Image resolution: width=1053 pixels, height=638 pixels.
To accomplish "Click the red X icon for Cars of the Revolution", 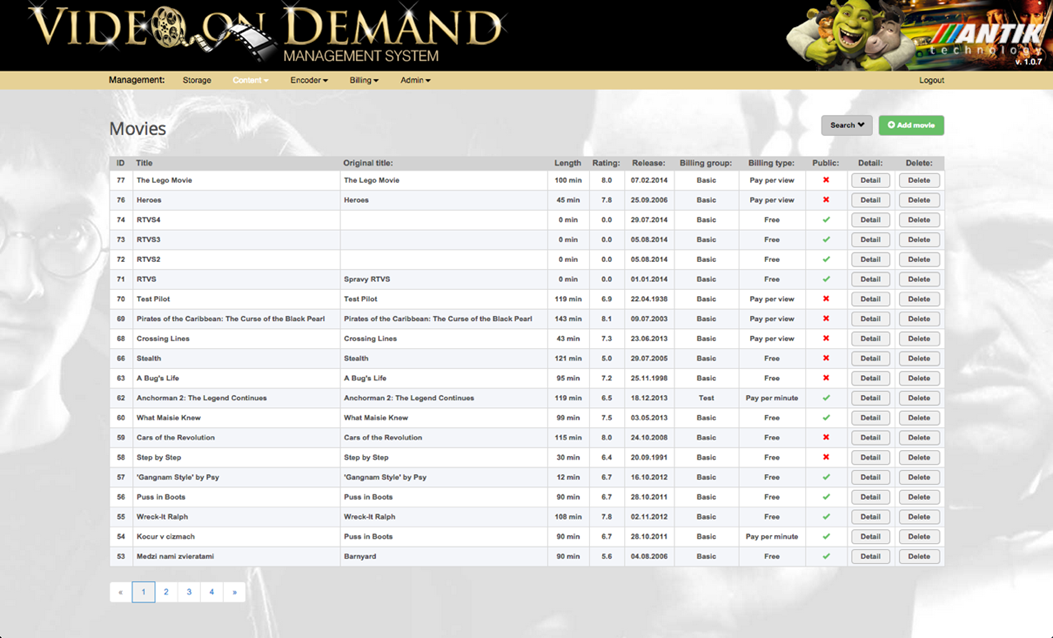I will [826, 437].
